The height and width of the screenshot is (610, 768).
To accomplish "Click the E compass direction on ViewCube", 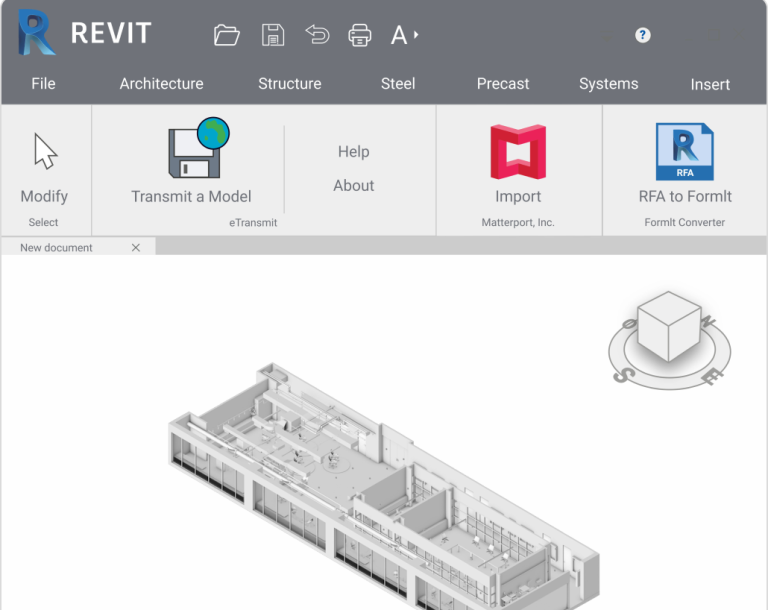I will point(712,376).
